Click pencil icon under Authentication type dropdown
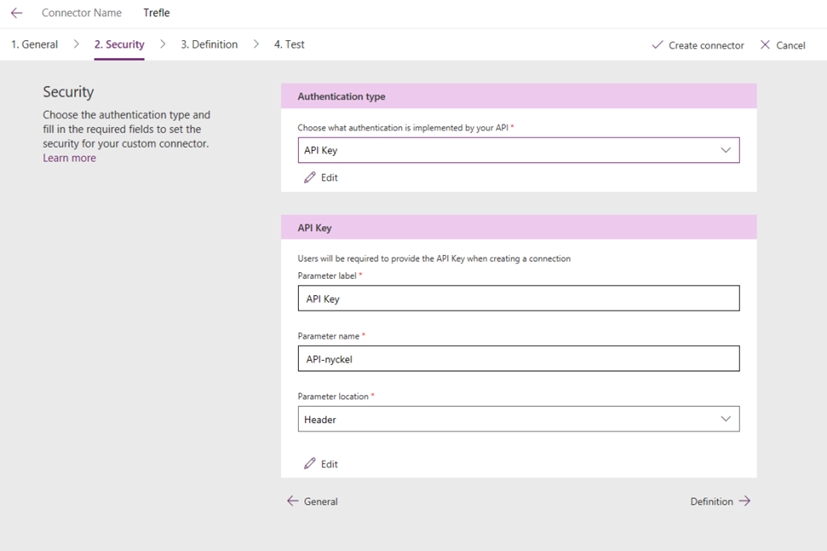827x551 pixels. click(310, 177)
